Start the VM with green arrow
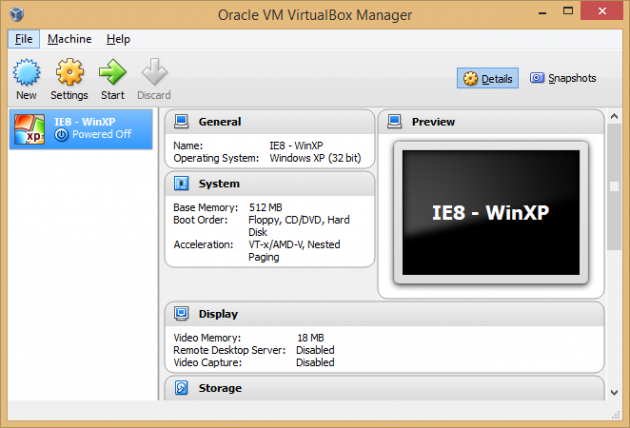Viewport: 630px width, 428px height. point(113,73)
